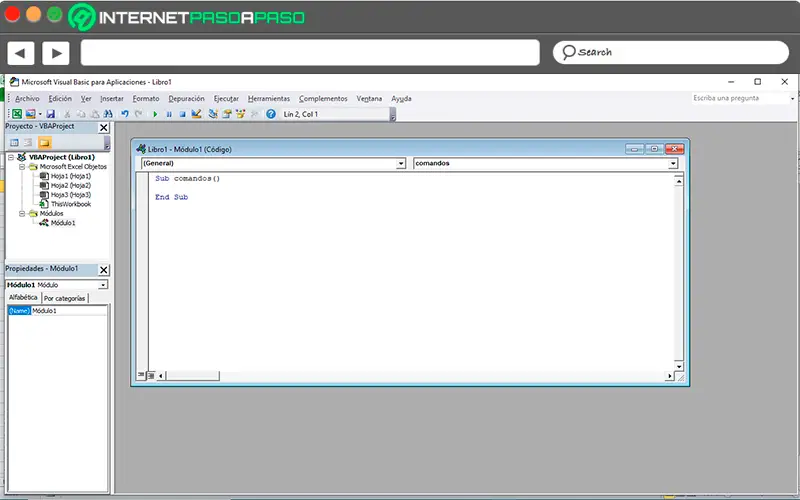Switch to the Alfabética tab
The height and width of the screenshot is (500, 800).
point(23,297)
